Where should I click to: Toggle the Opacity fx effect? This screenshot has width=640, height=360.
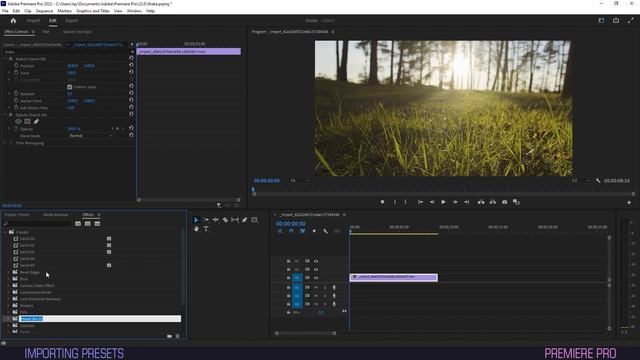coord(11,115)
